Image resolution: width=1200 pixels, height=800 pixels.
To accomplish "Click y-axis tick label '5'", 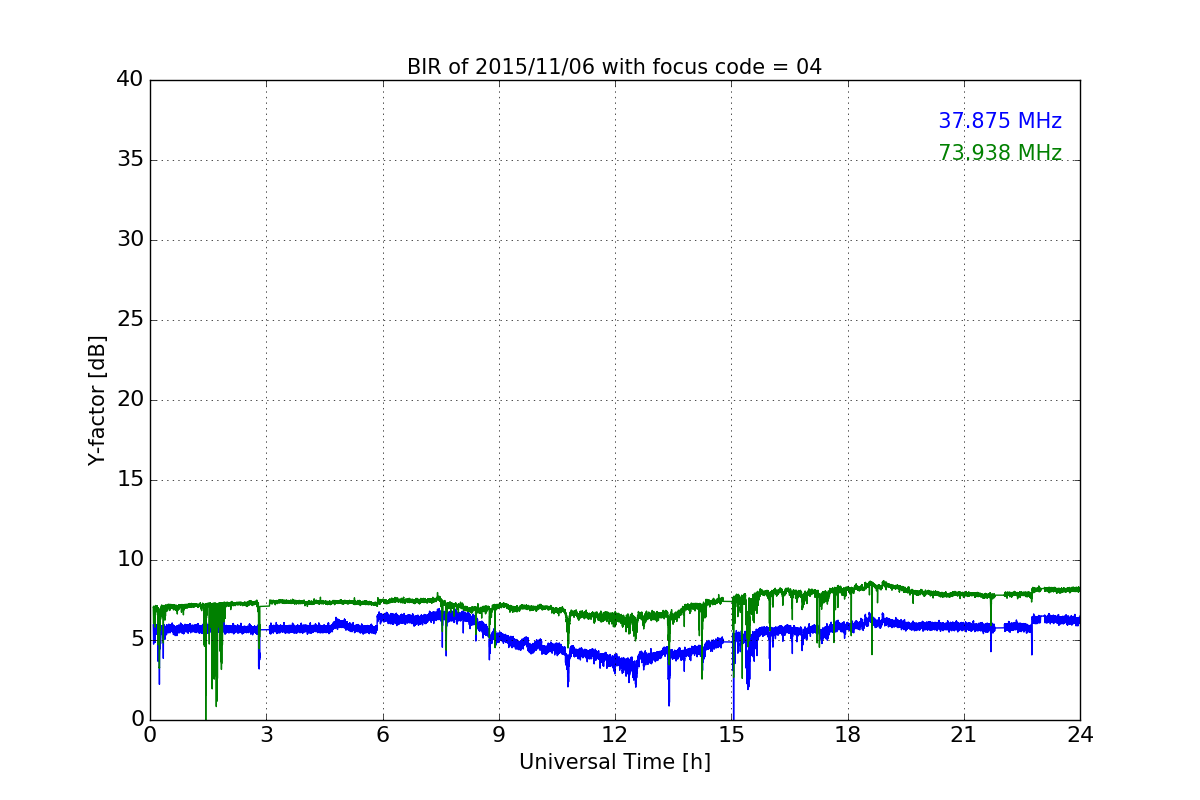I will click(137, 640).
